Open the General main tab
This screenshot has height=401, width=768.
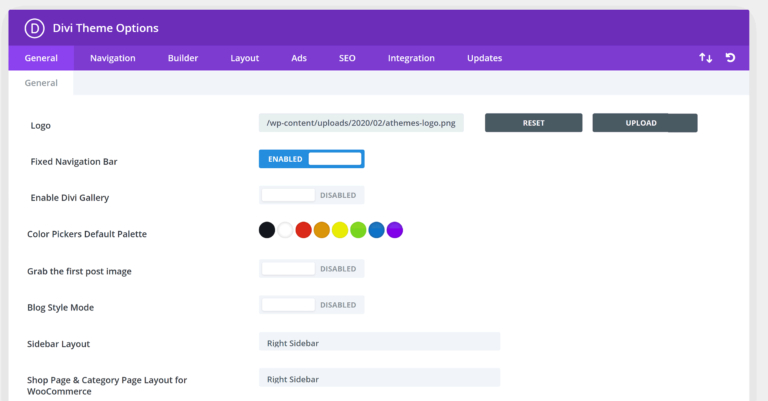point(41,58)
